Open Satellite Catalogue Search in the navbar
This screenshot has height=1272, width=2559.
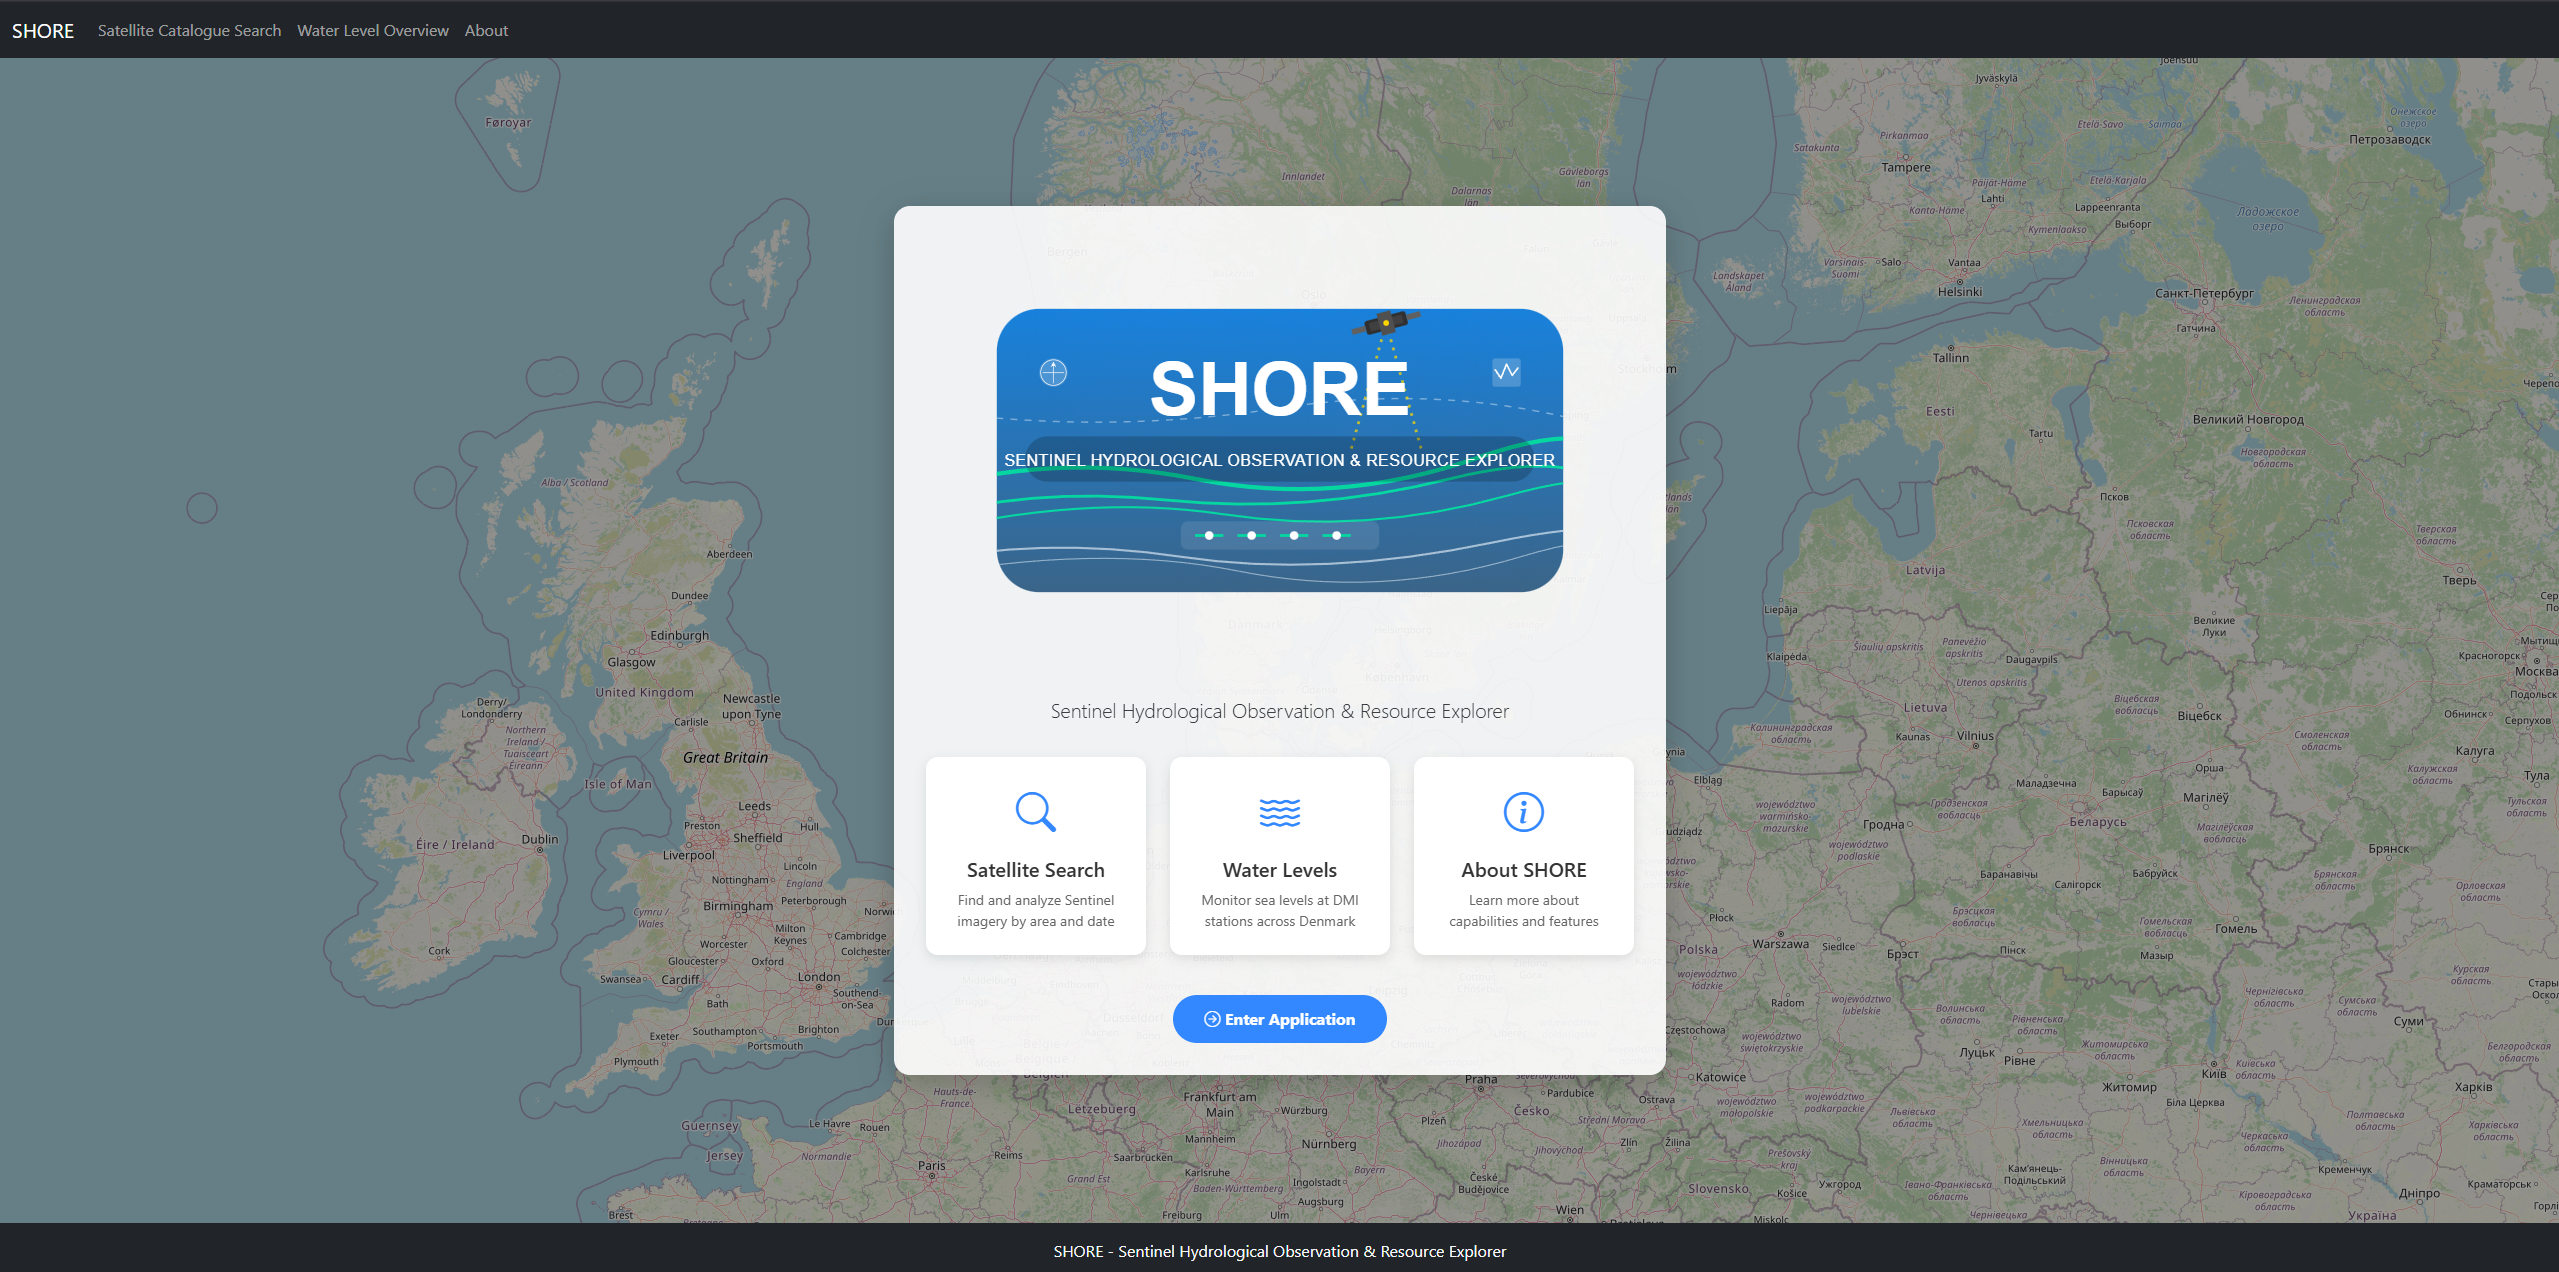[189, 30]
